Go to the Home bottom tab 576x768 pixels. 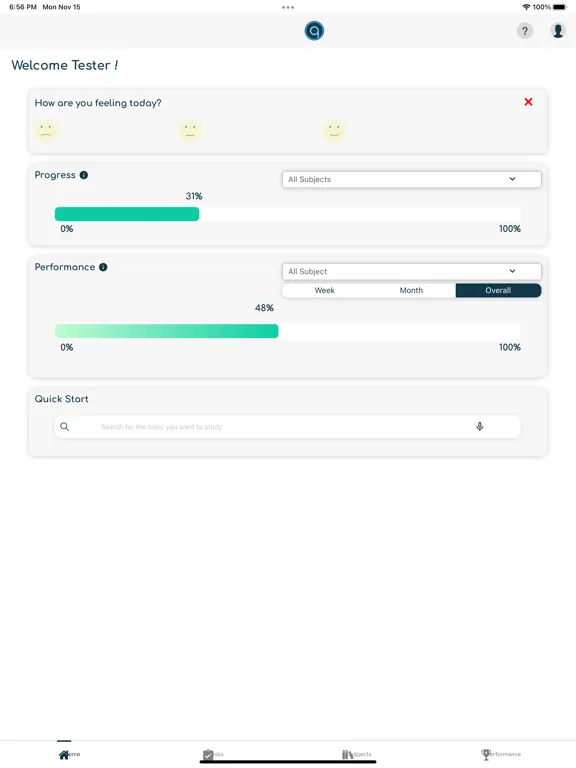(69, 754)
